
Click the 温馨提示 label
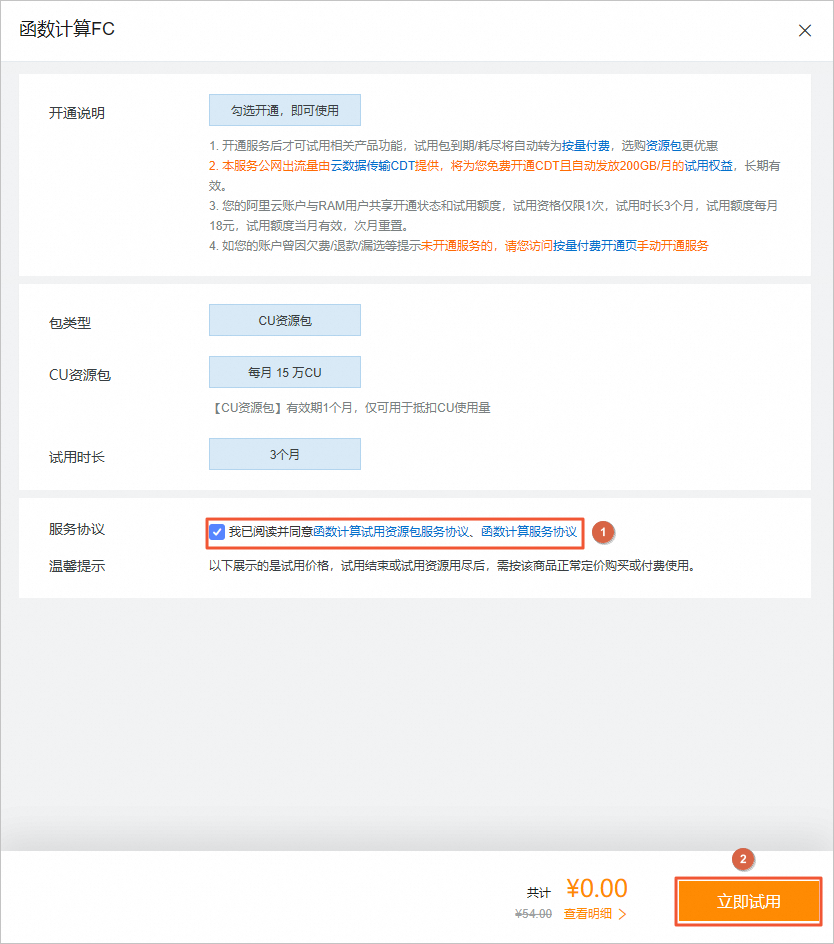point(77,566)
